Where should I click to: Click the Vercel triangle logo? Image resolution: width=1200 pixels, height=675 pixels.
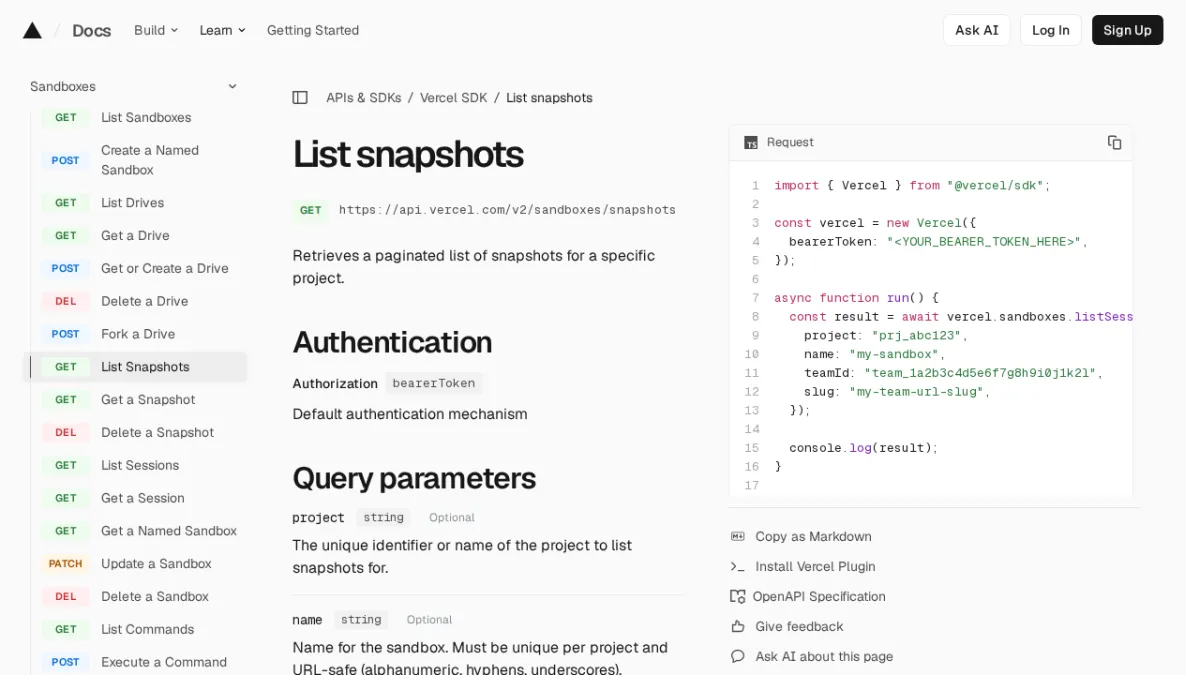pyautogui.click(x=32, y=30)
